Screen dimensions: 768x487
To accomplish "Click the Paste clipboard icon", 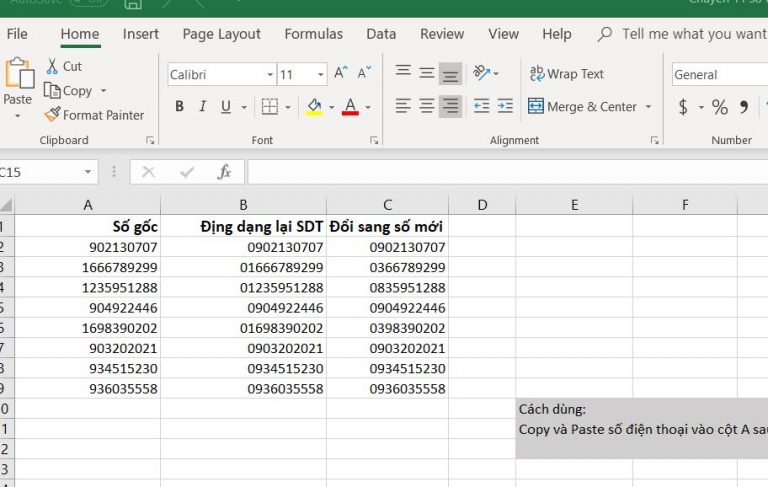I will (19, 73).
